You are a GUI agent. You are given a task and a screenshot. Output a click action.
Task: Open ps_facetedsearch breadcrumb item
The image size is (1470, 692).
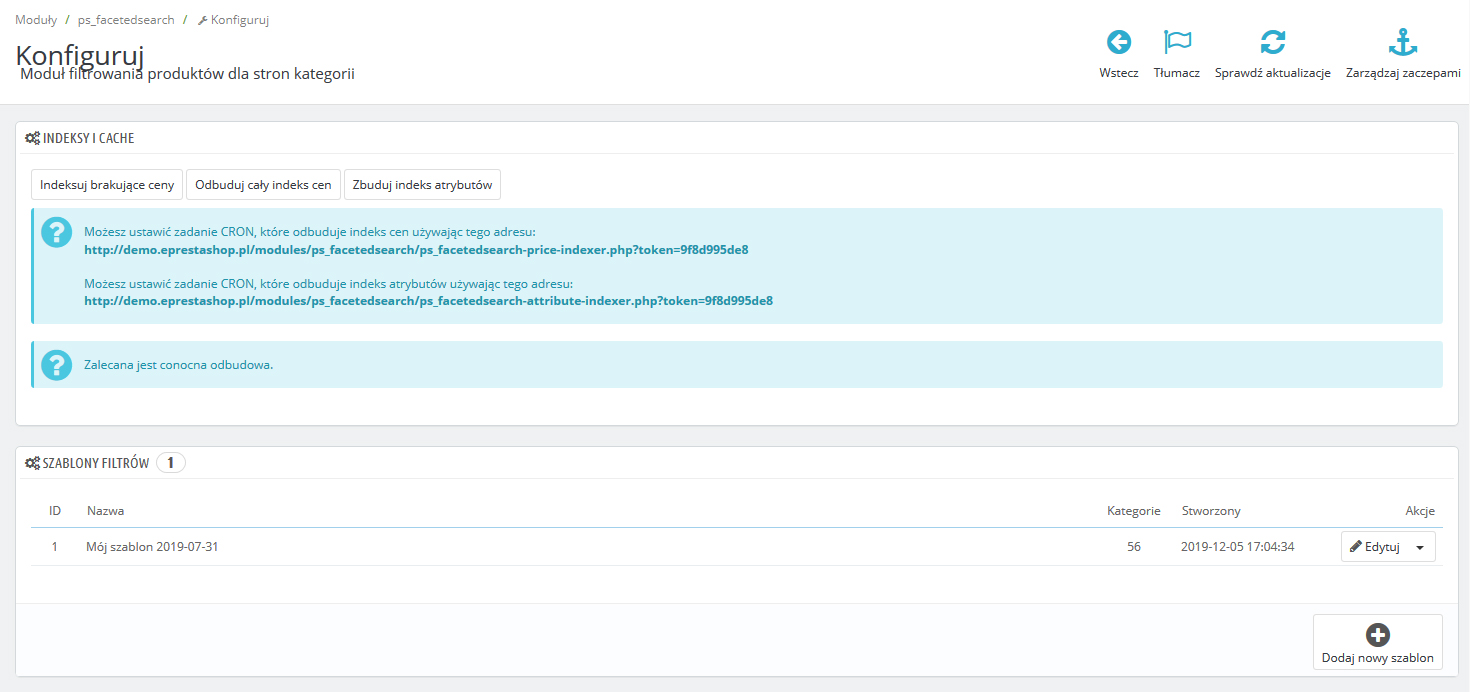(x=126, y=20)
